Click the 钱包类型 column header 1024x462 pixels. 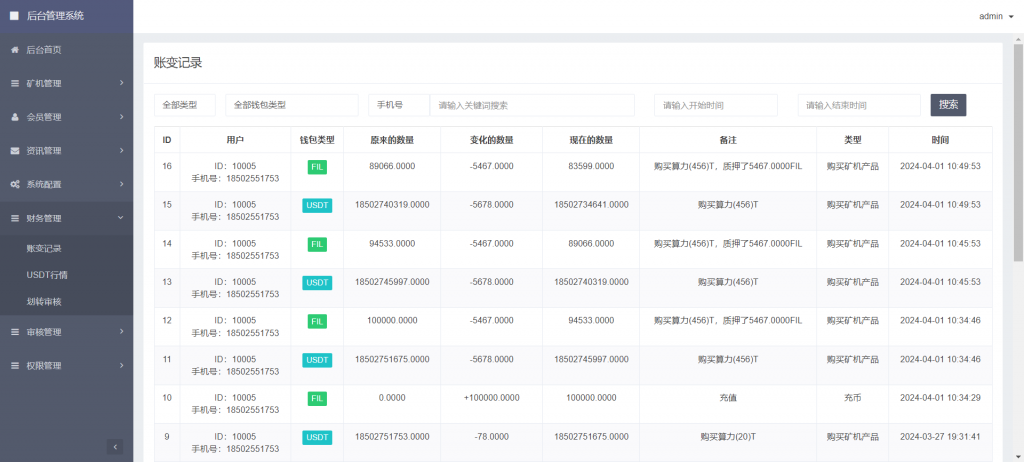[317, 140]
